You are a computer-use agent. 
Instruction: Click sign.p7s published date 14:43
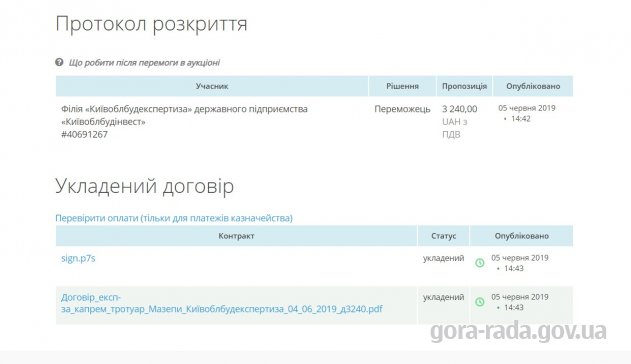[x=520, y=263]
